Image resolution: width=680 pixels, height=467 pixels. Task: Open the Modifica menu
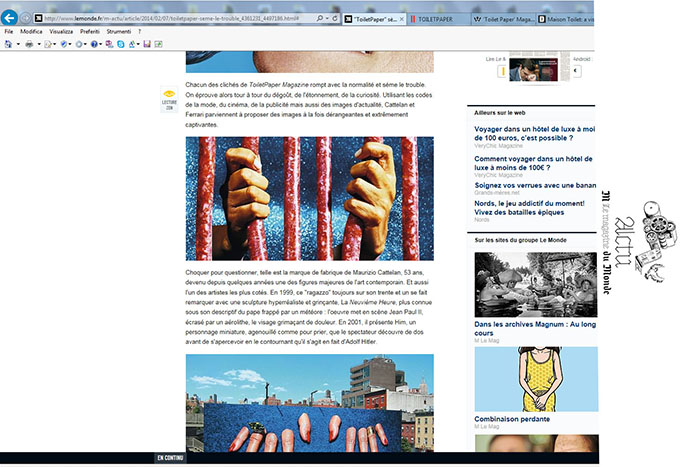31,32
